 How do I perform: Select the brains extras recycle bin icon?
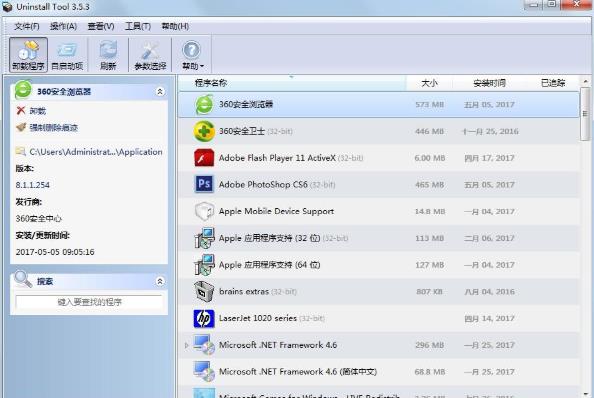tap(204, 291)
